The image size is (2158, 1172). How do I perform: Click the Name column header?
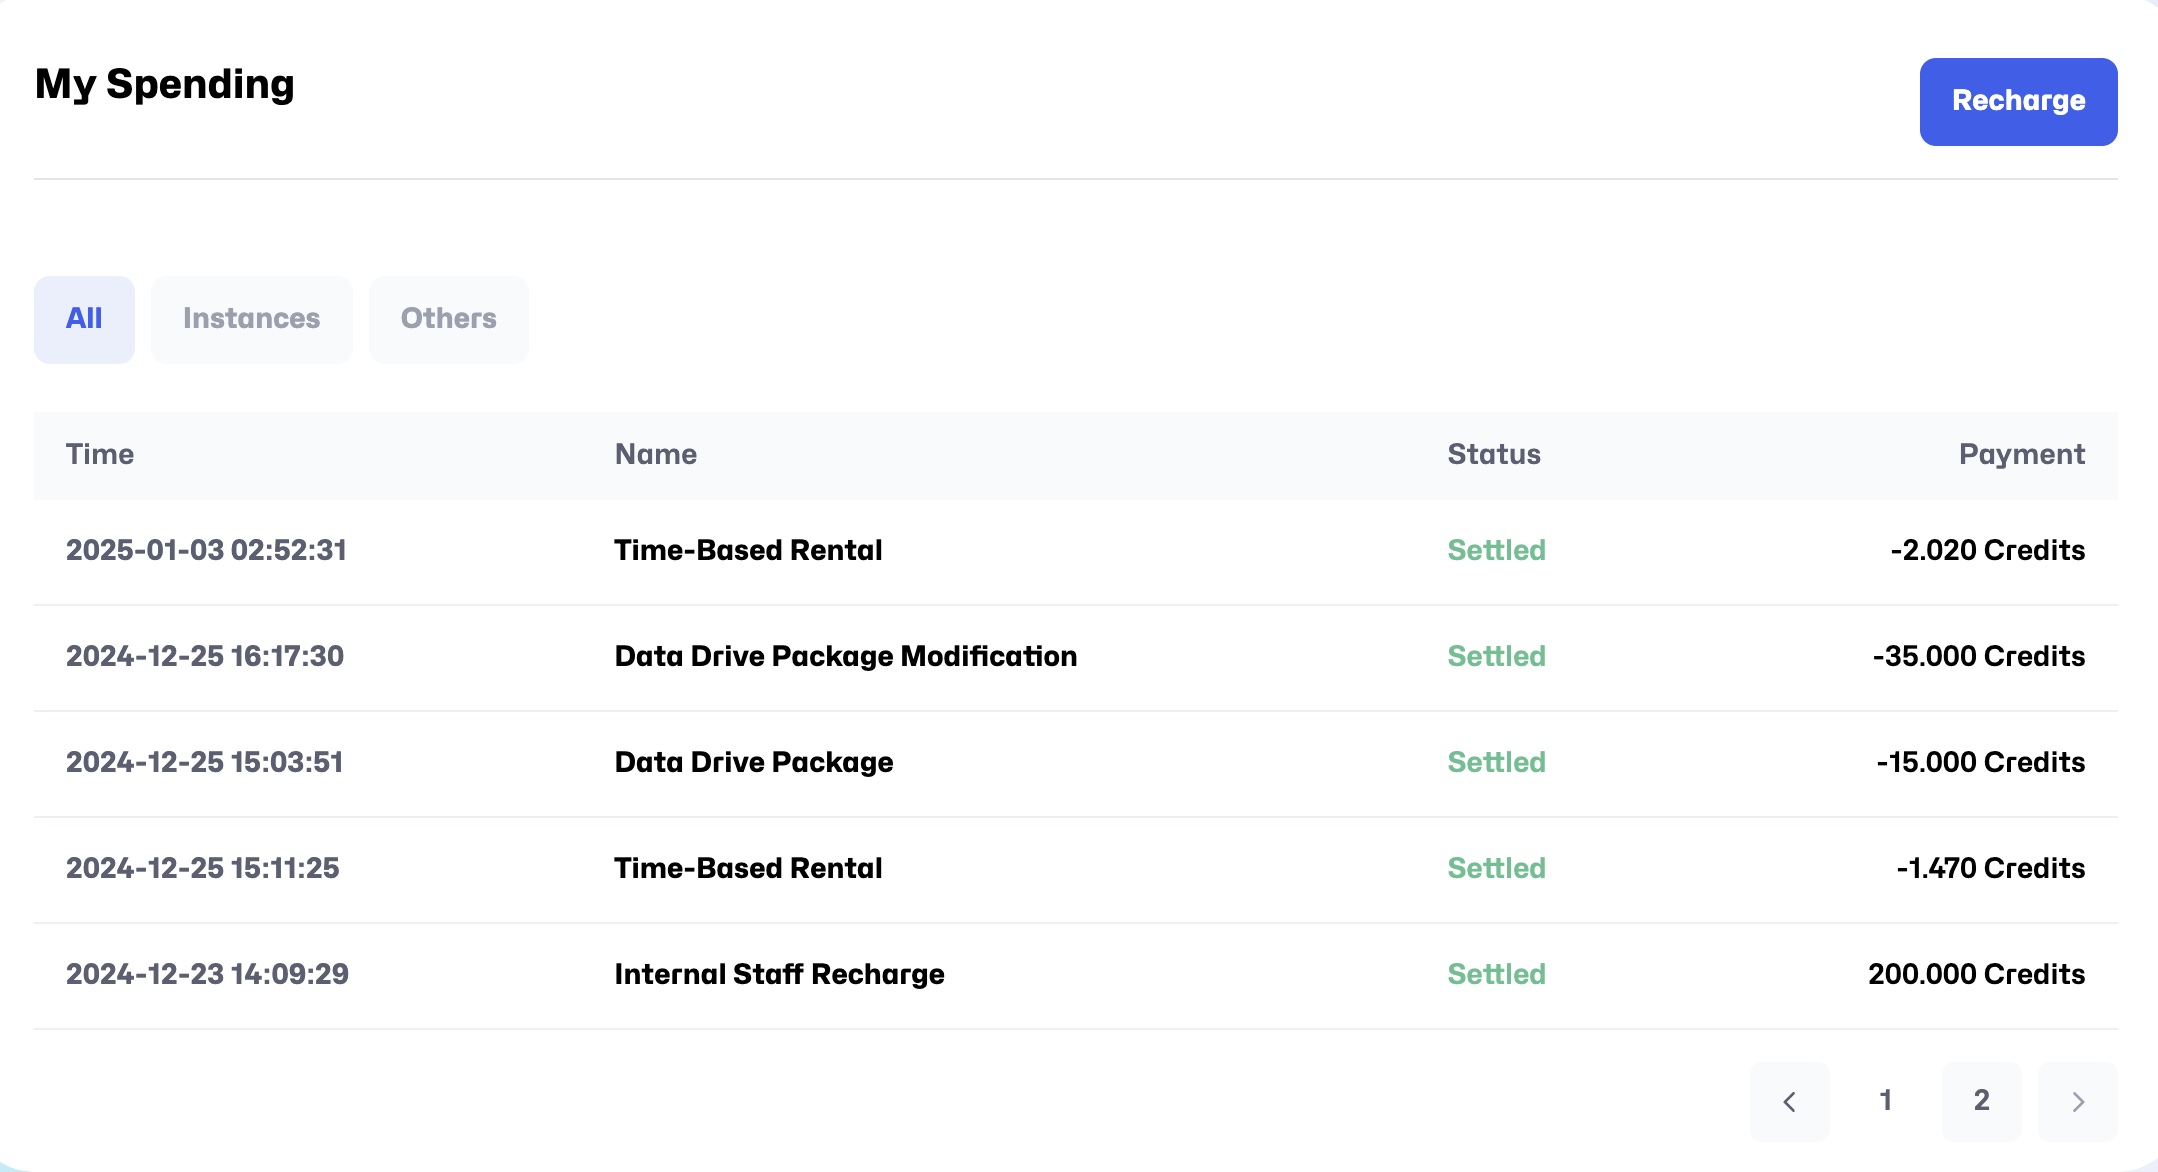(655, 455)
